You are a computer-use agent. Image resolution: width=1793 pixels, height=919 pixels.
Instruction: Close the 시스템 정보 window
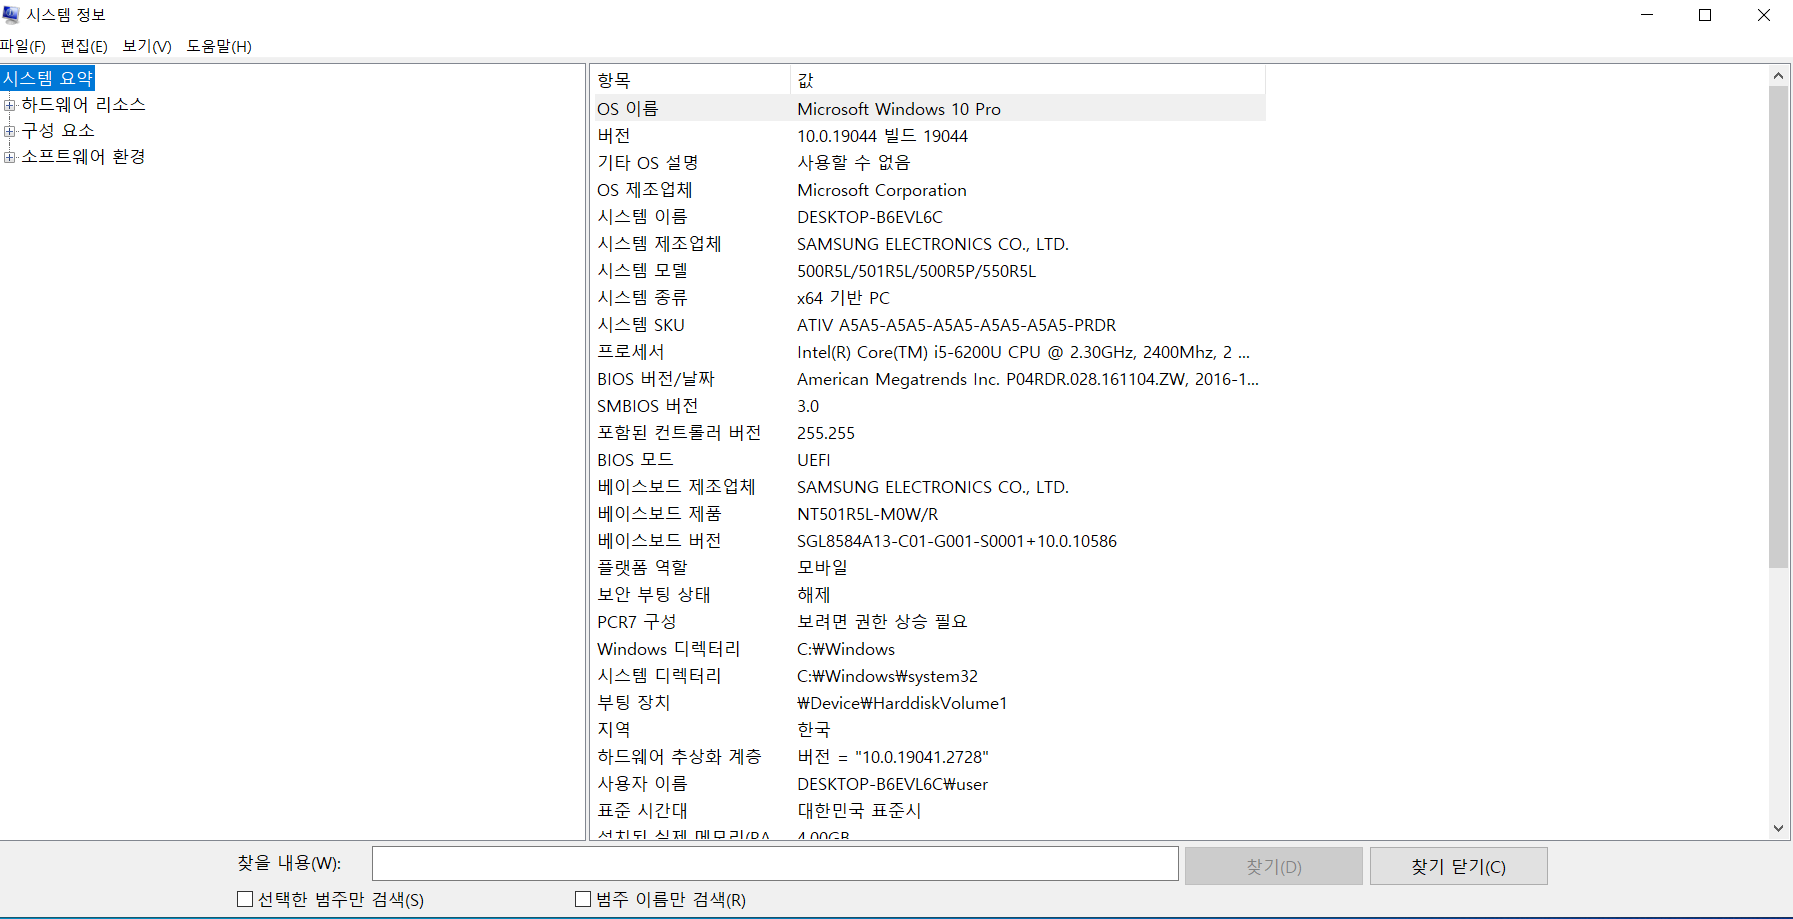tap(1764, 15)
